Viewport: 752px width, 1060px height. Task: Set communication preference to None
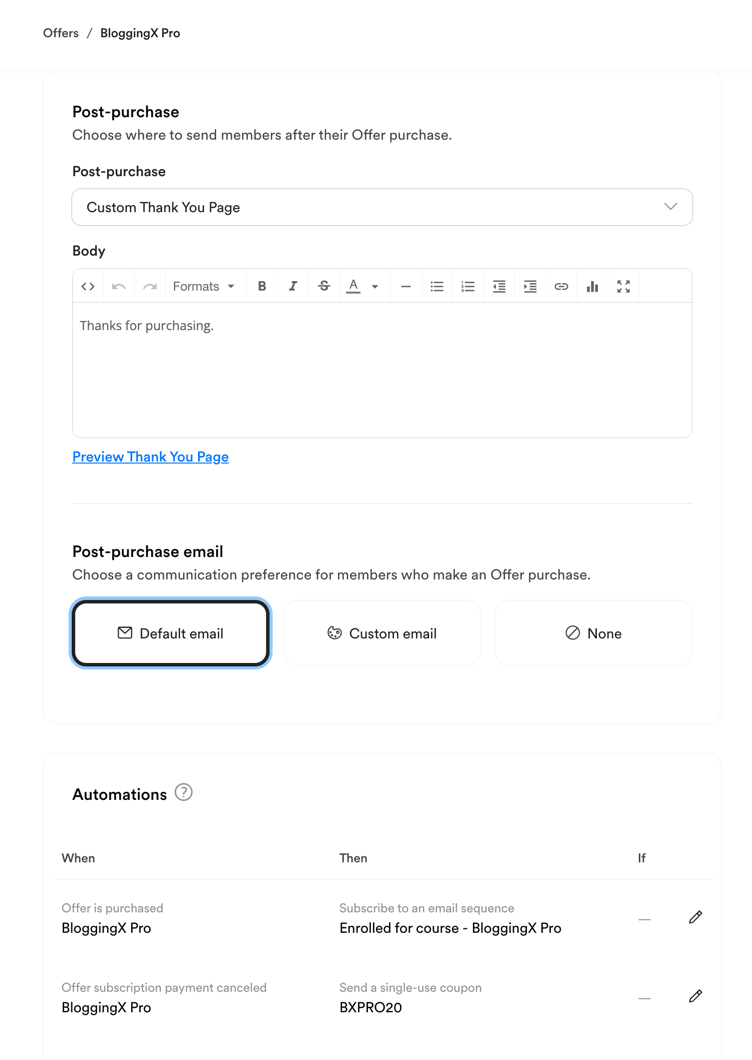tap(593, 632)
